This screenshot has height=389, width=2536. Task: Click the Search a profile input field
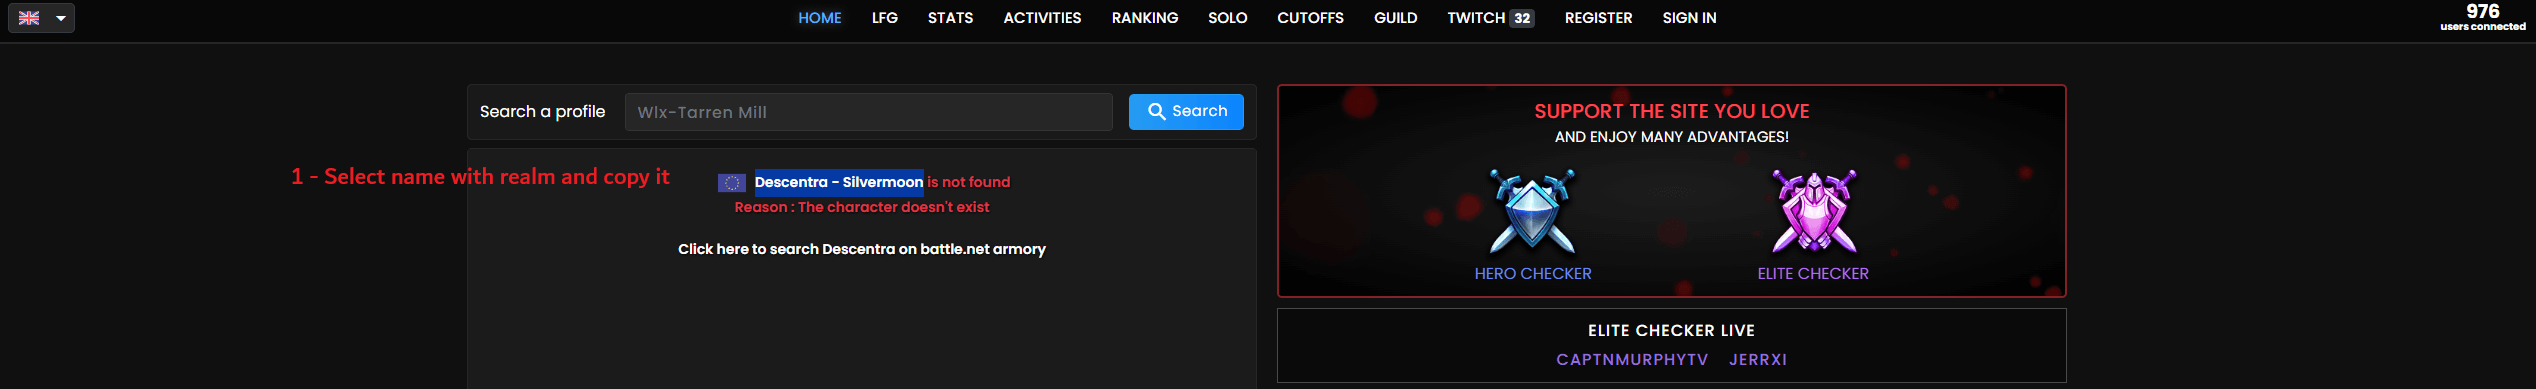point(868,112)
